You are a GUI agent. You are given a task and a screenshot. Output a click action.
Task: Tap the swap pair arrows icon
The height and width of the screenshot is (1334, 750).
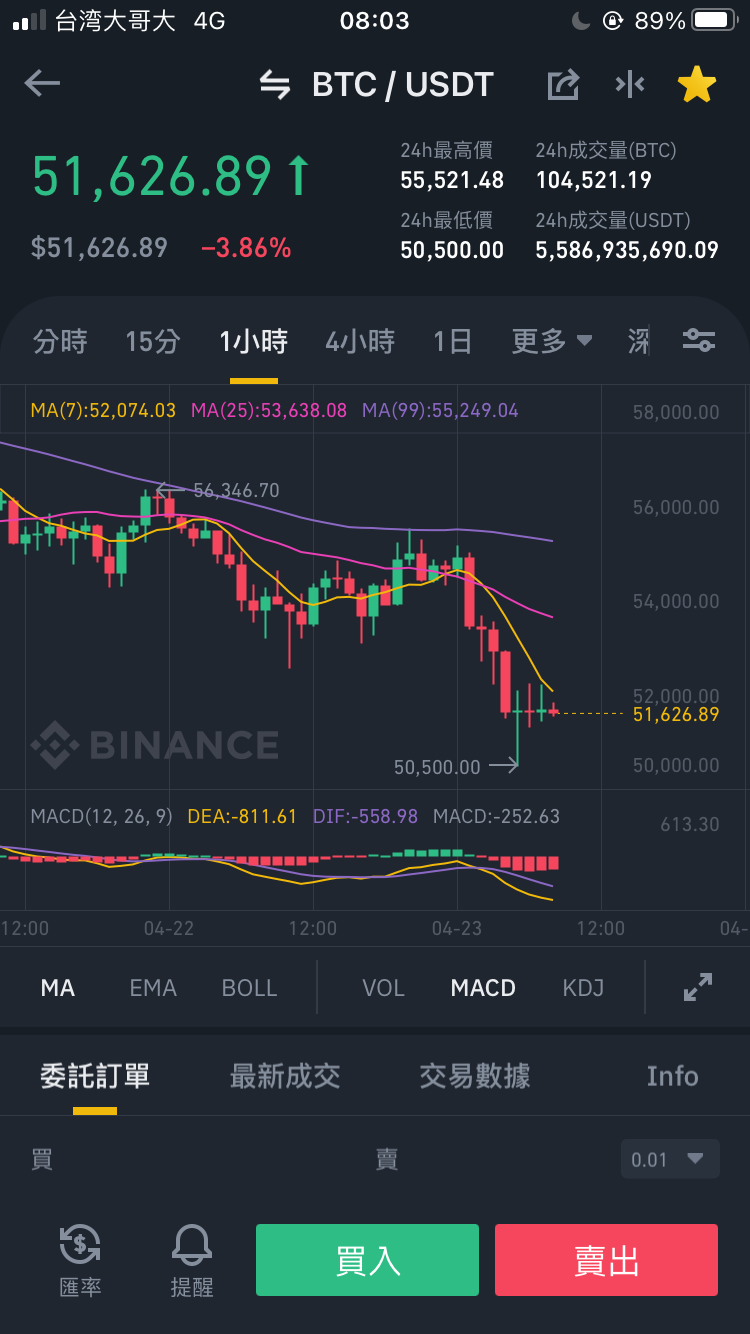[x=275, y=85]
